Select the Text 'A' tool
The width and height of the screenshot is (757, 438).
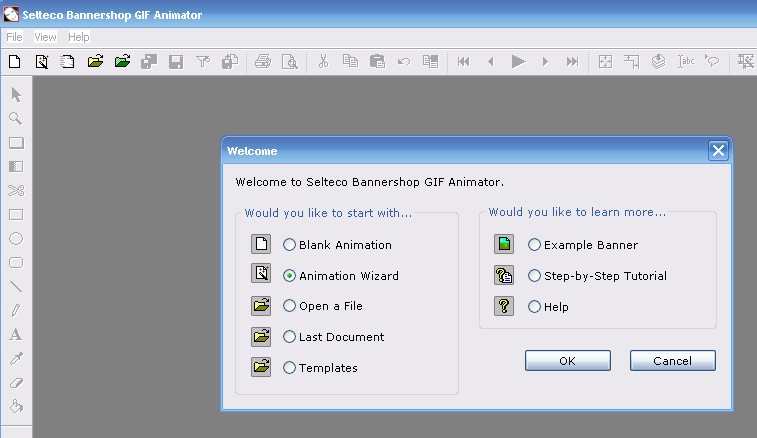pyautogui.click(x=15, y=335)
